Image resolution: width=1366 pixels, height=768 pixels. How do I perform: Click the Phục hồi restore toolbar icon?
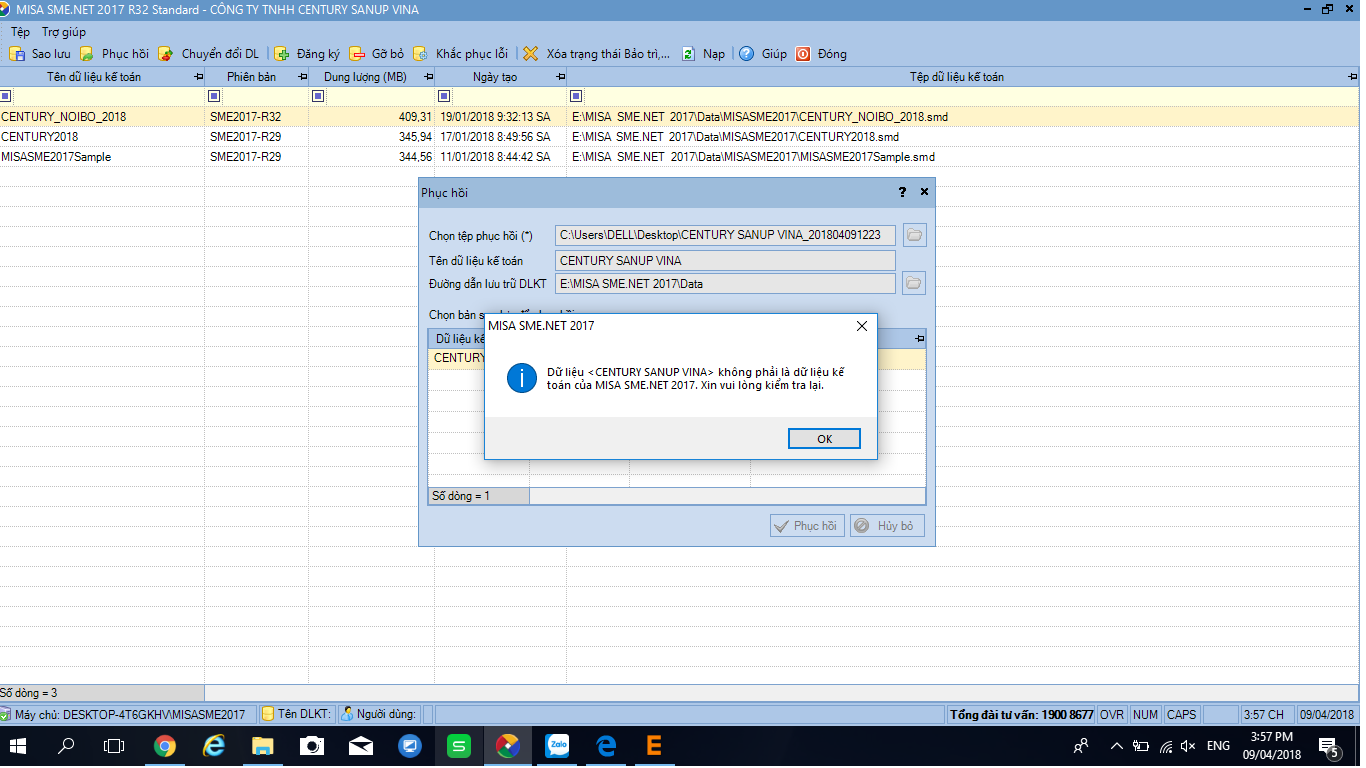point(87,54)
